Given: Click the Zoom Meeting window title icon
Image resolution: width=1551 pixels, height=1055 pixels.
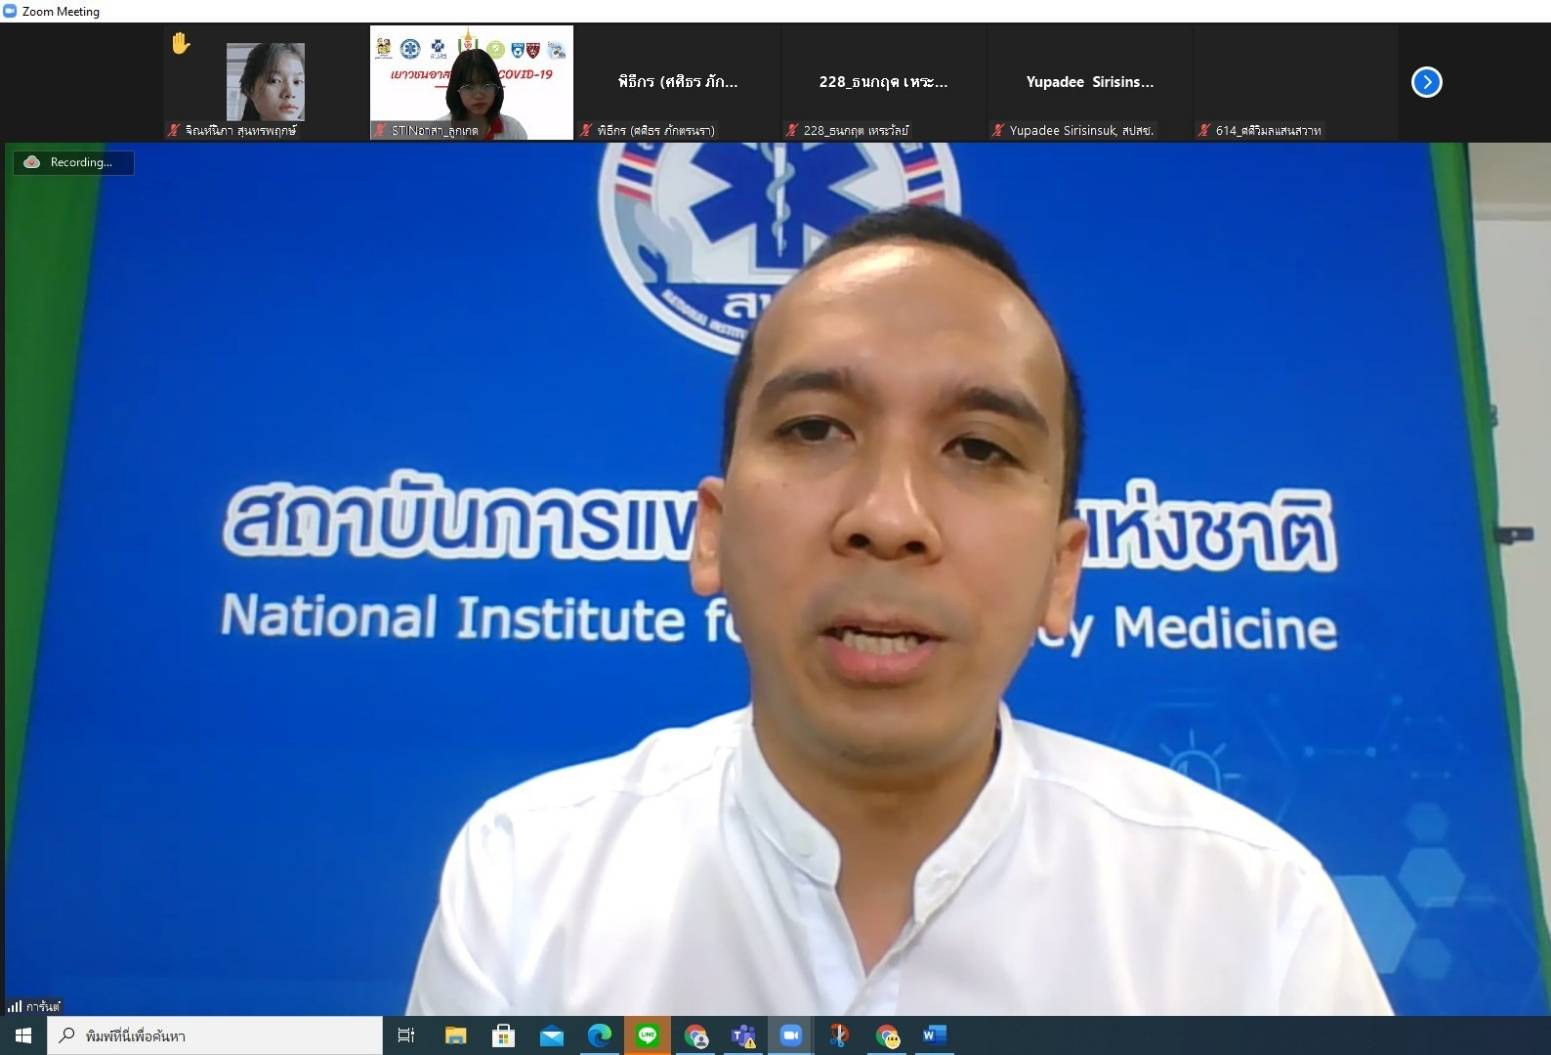Looking at the screenshot, I should coord(10,11).
